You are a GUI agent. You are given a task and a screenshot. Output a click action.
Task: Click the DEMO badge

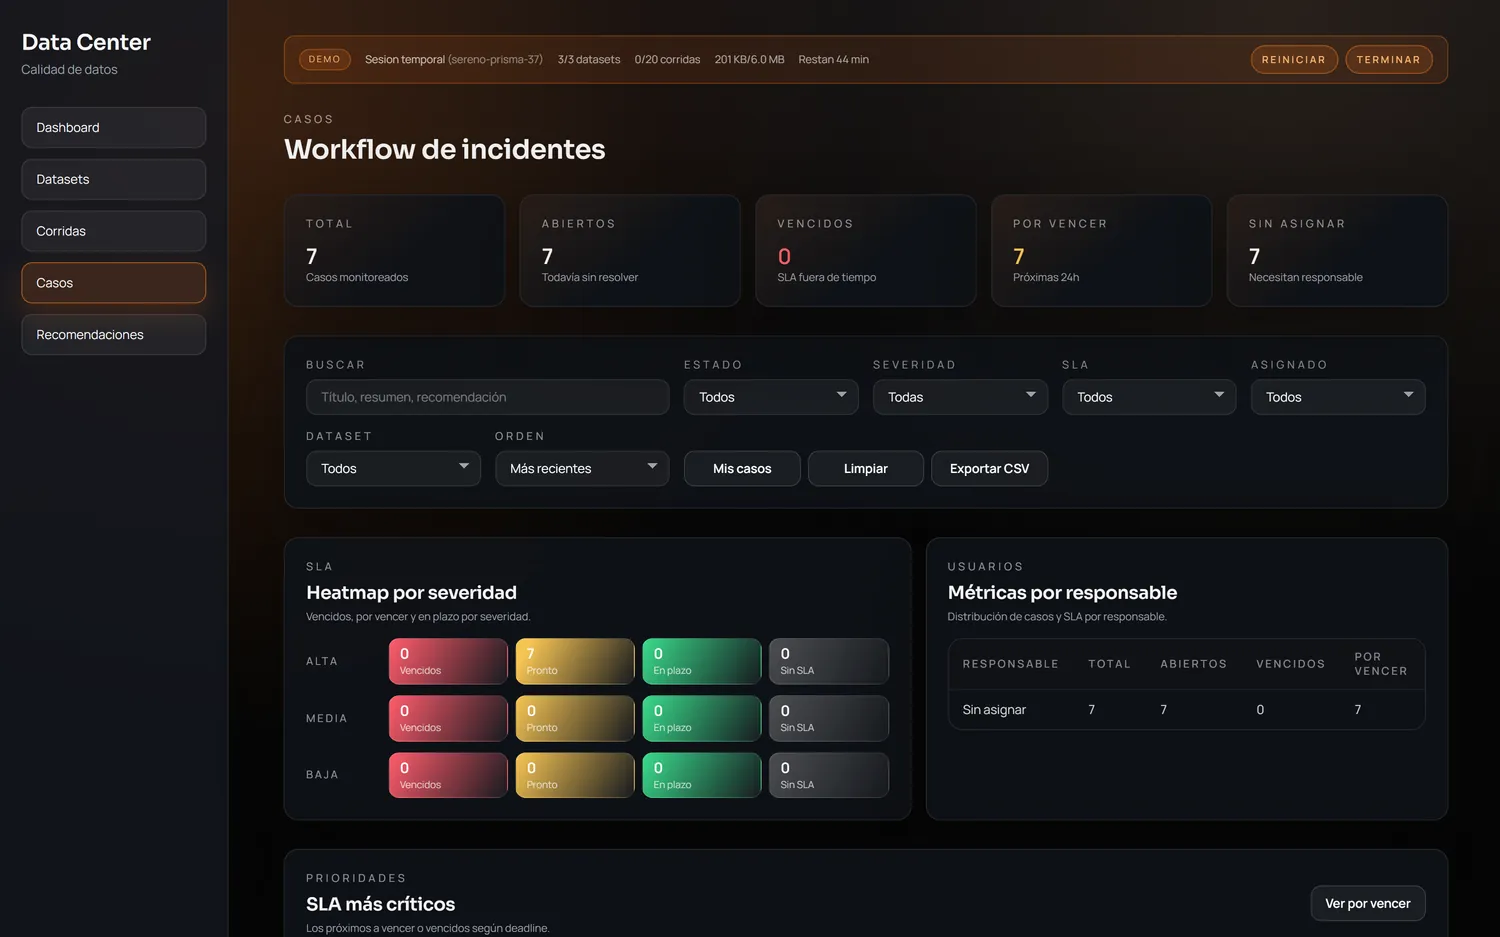[x=324, y=60]
